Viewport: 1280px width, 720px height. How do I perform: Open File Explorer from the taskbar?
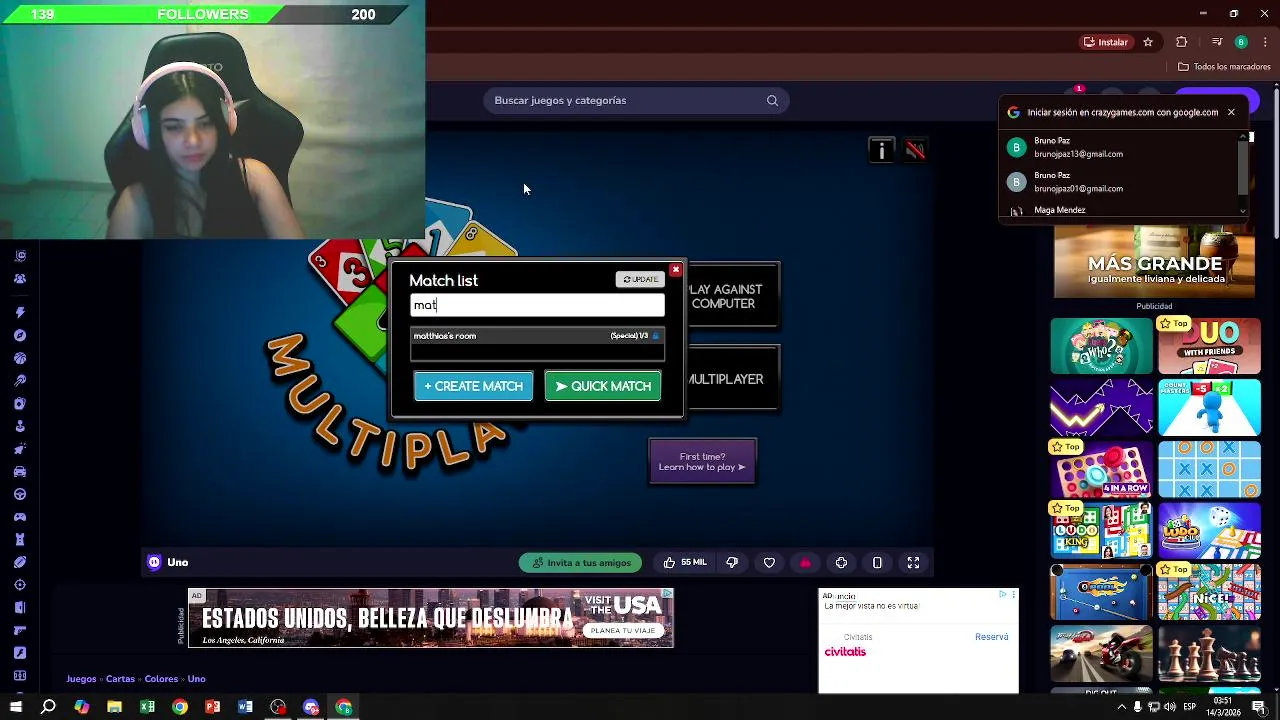pos(114,707)
